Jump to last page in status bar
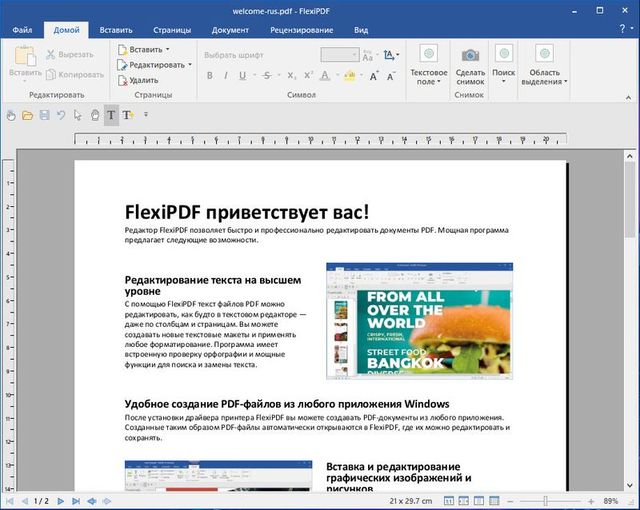The image size is (640, 510). click(x=77, y=500)
